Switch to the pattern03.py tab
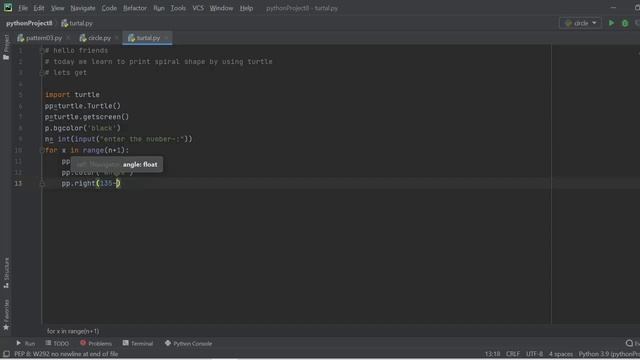Screen dimensions: 640x360 pyautogui.click(x=44, y=38)
